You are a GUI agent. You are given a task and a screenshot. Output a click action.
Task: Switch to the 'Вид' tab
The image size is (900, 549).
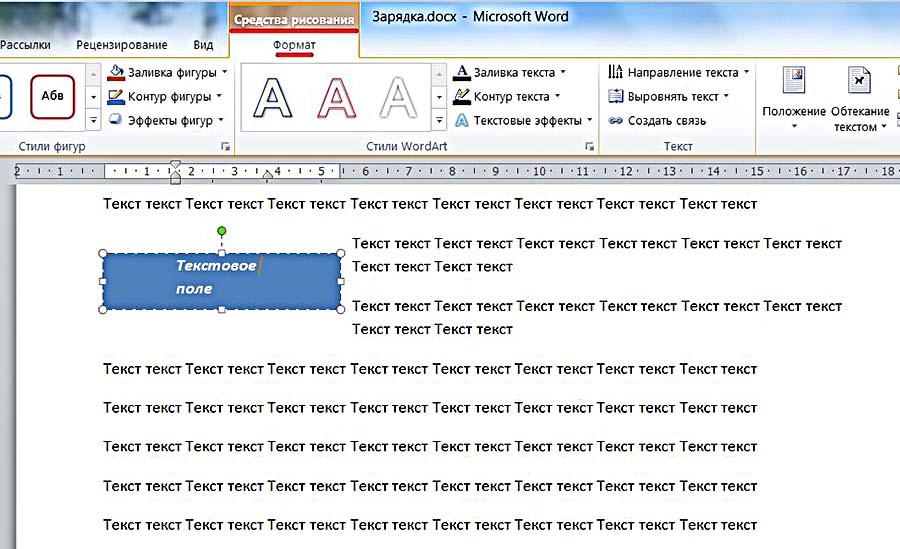tap(203, 45)
